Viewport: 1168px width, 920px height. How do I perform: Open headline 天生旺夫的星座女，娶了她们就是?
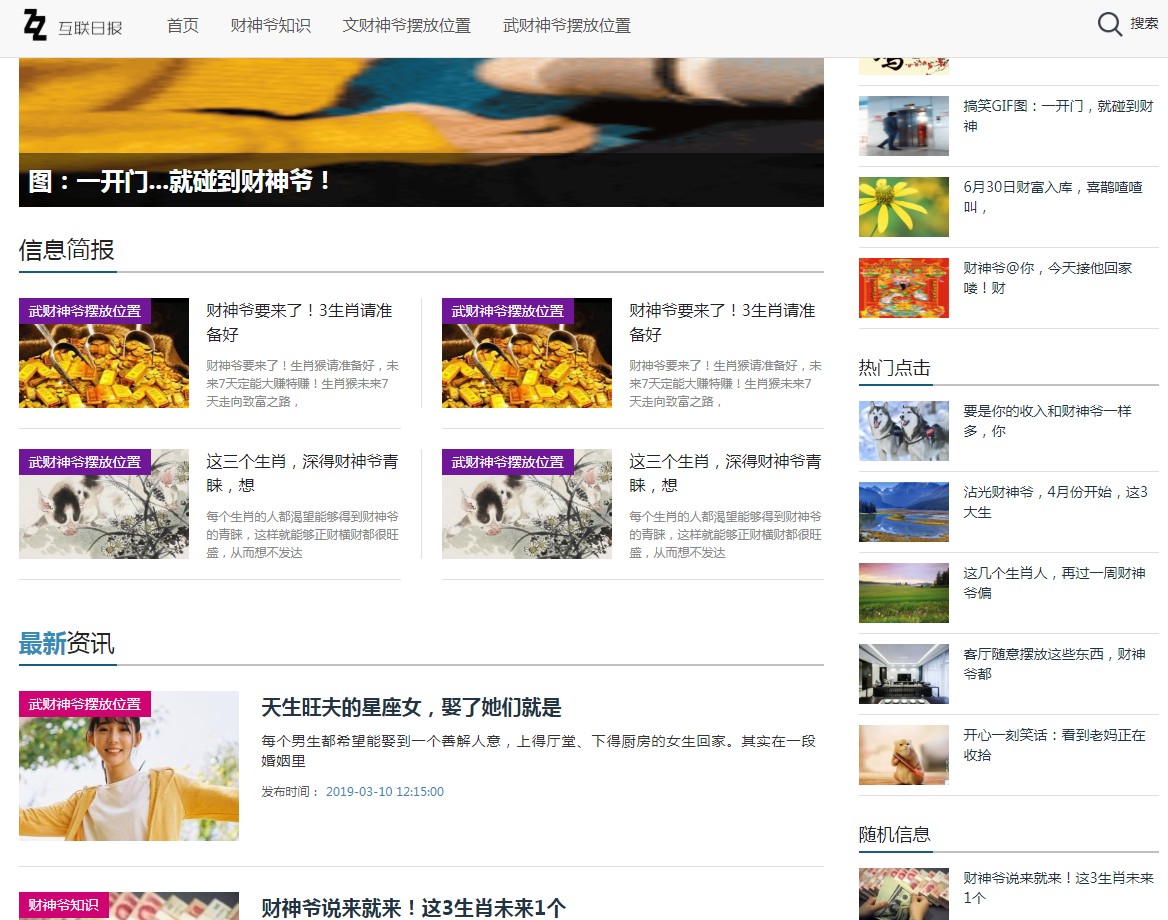click(411, 708)
